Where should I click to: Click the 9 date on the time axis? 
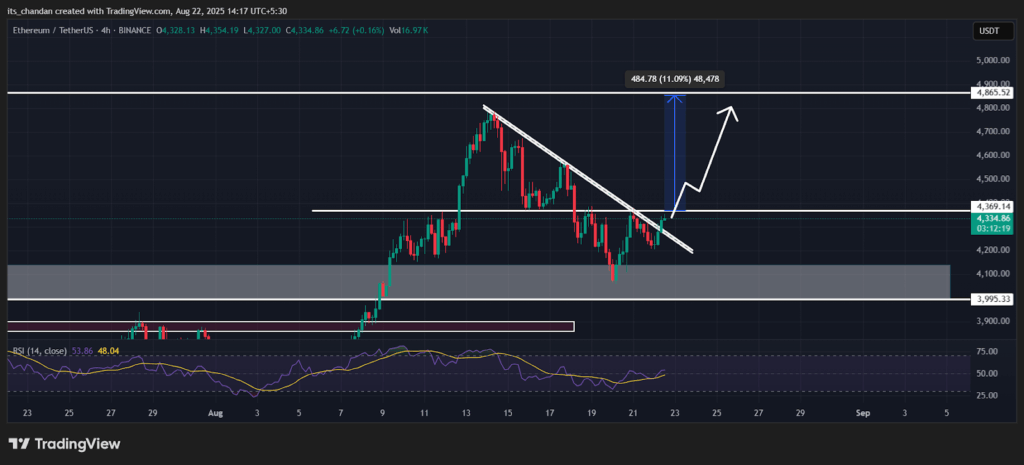[x=382, y=413]
